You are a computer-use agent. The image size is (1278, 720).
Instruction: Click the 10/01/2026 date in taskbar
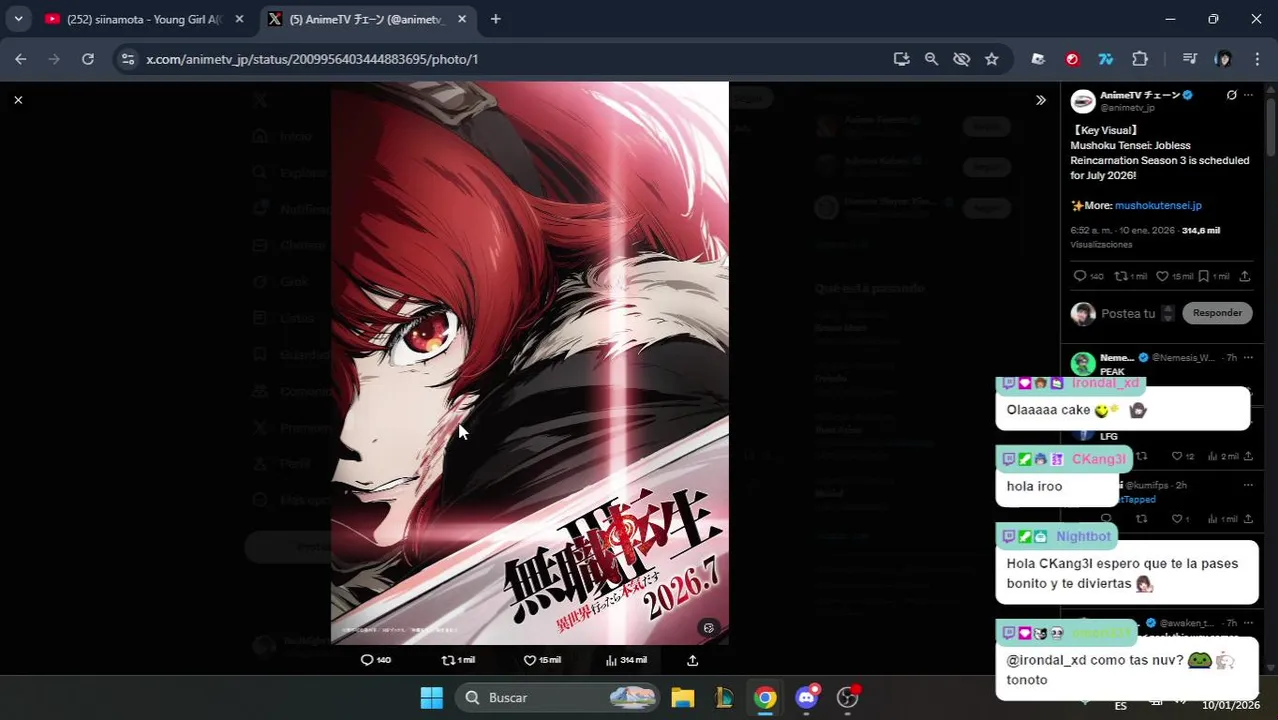click(x=1231, y=705)
